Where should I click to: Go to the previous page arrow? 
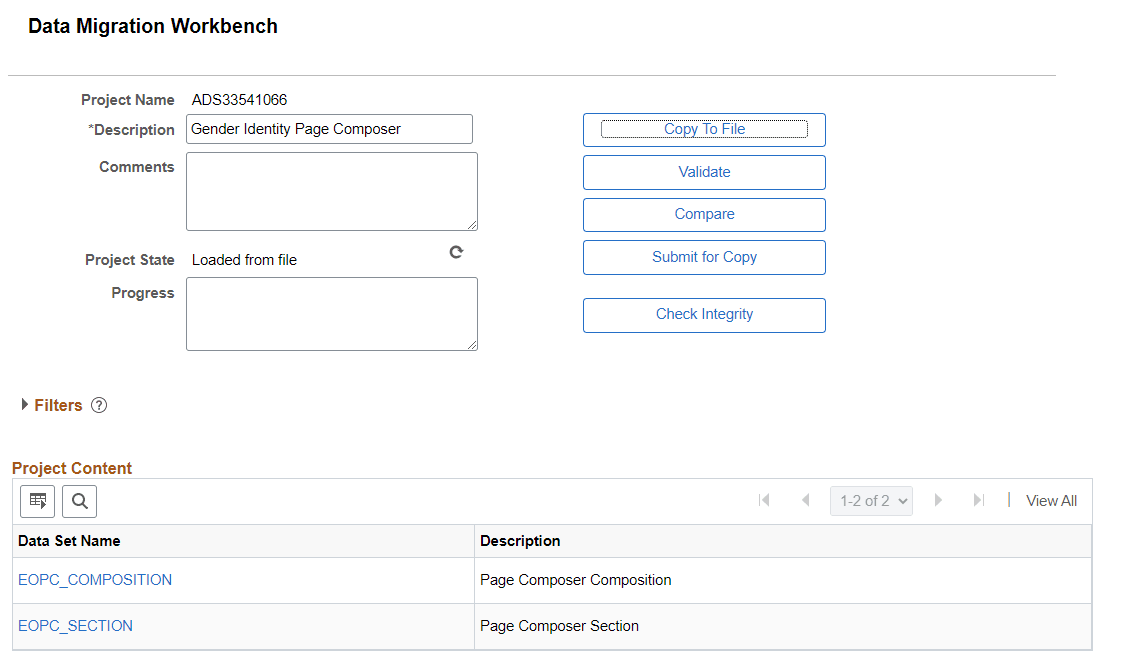(x=806, y=500)
